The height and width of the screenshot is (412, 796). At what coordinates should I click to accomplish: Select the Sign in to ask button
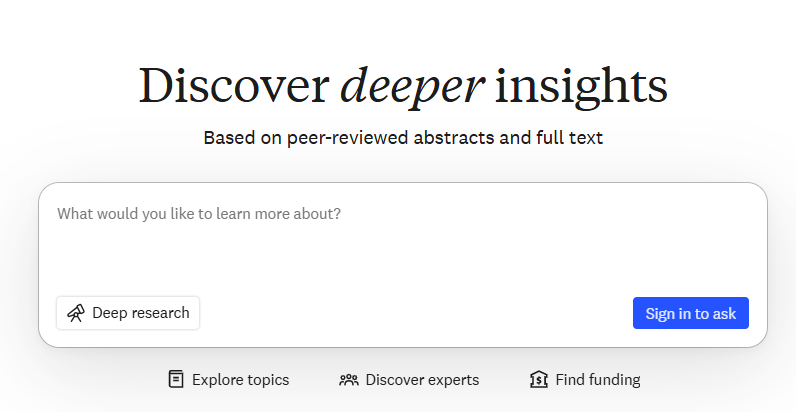coord(690,313)
